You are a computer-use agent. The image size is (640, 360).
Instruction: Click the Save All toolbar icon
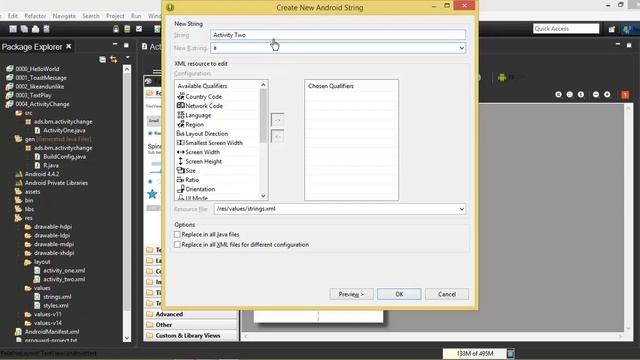[x=24, y=29]
